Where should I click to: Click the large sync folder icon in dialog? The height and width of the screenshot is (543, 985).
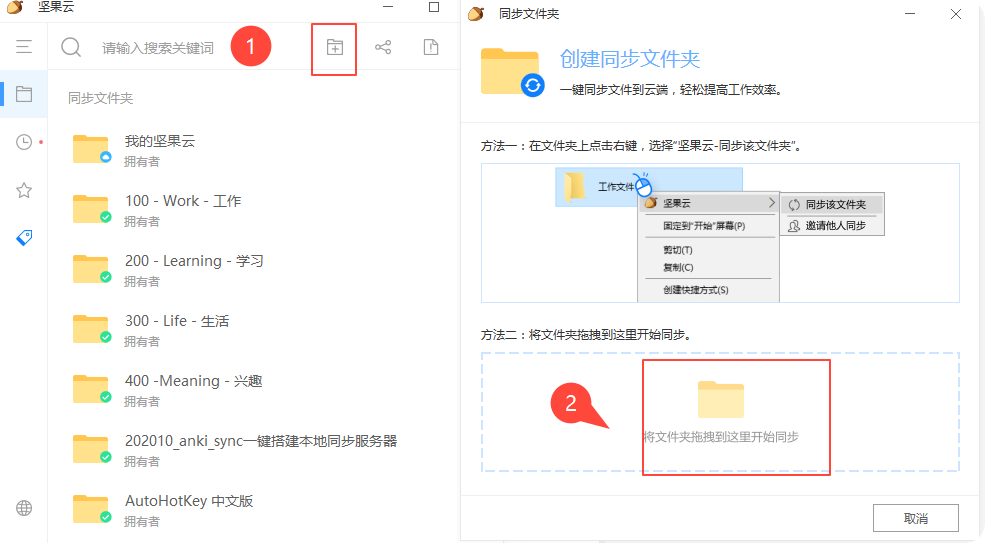pos(512,72)
